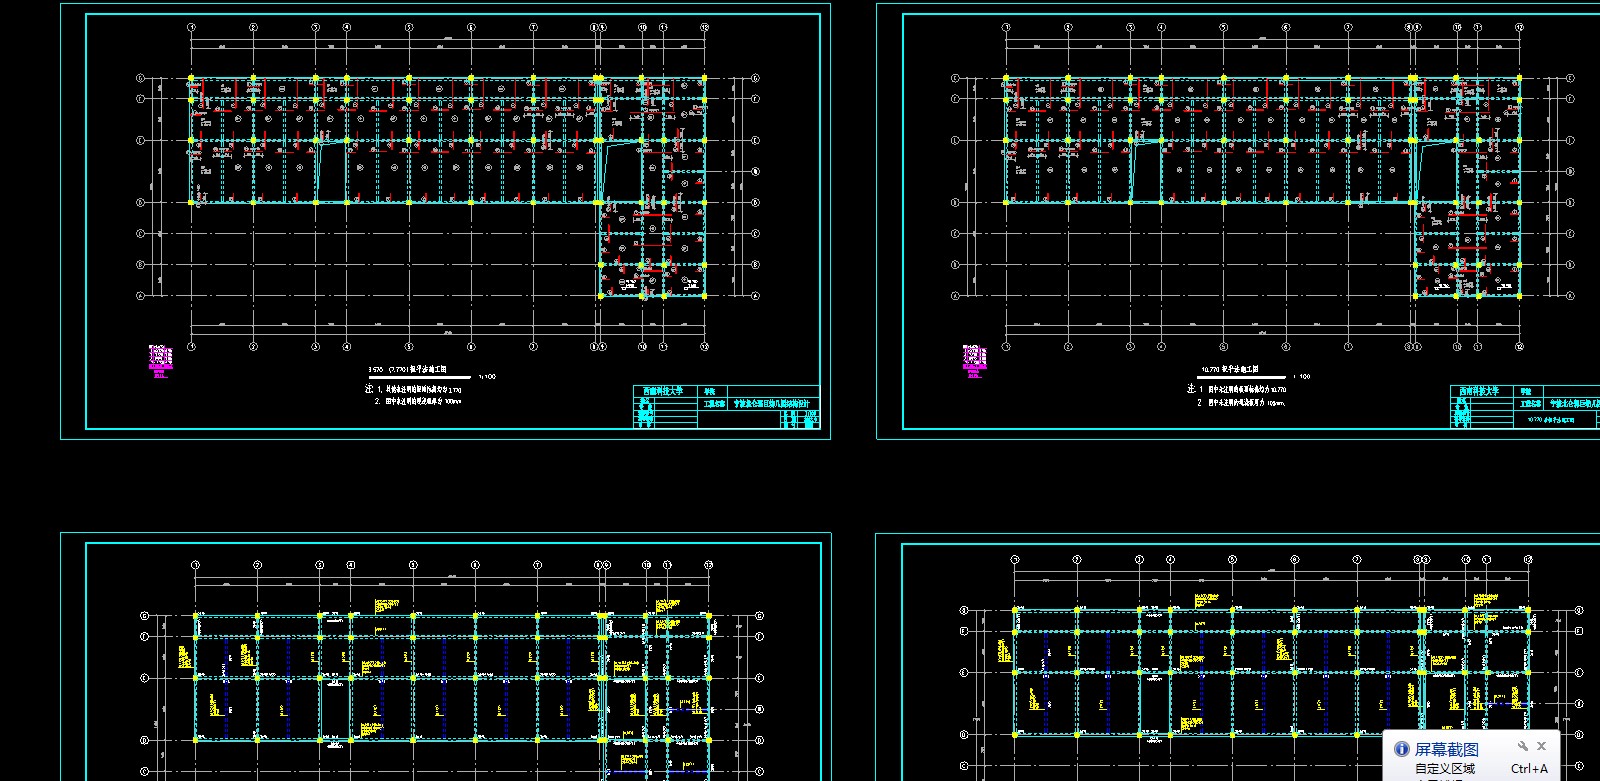1600x781 pixels.
Task: Select the top-right floor plan sheet
Action: (1238, 221)
